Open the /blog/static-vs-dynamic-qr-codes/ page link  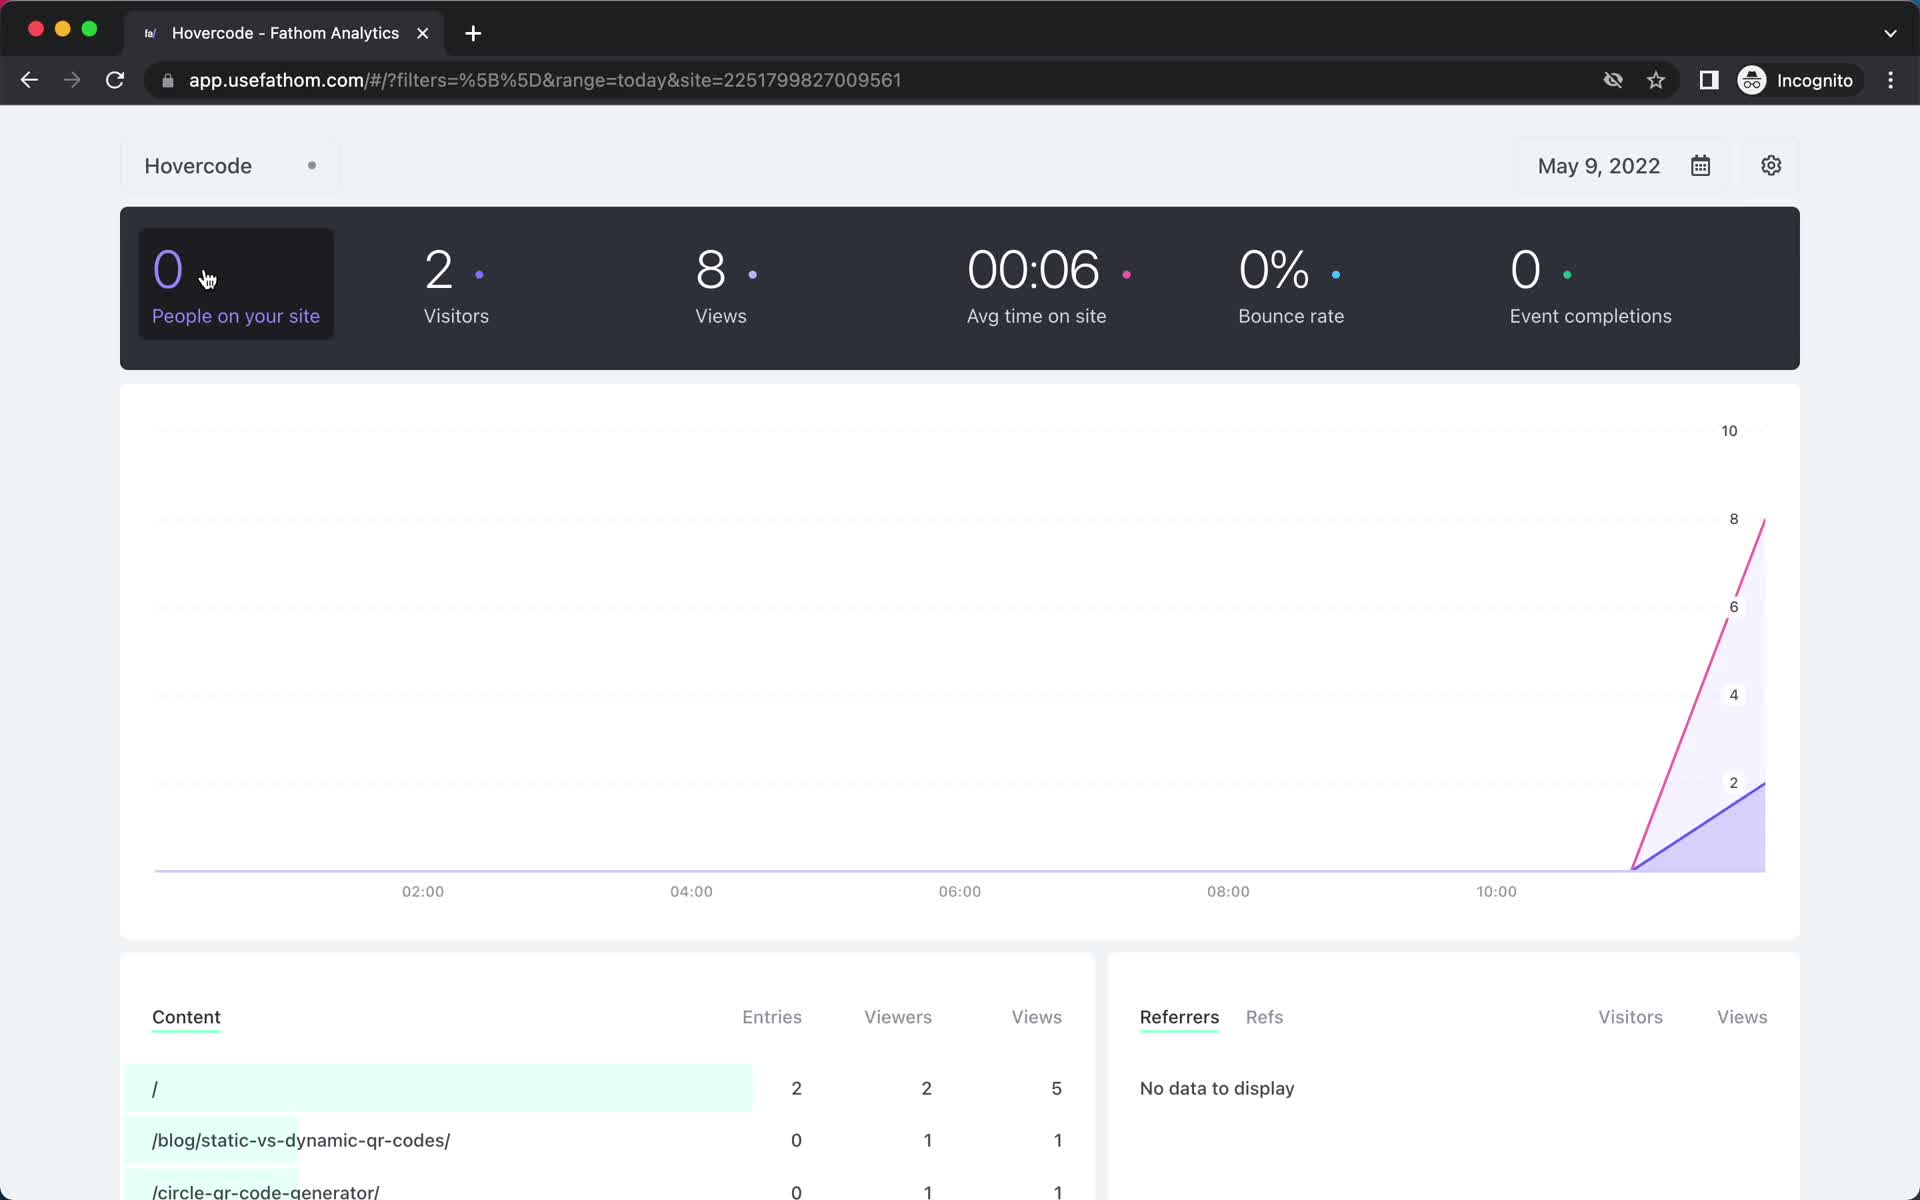(300, 1139)
